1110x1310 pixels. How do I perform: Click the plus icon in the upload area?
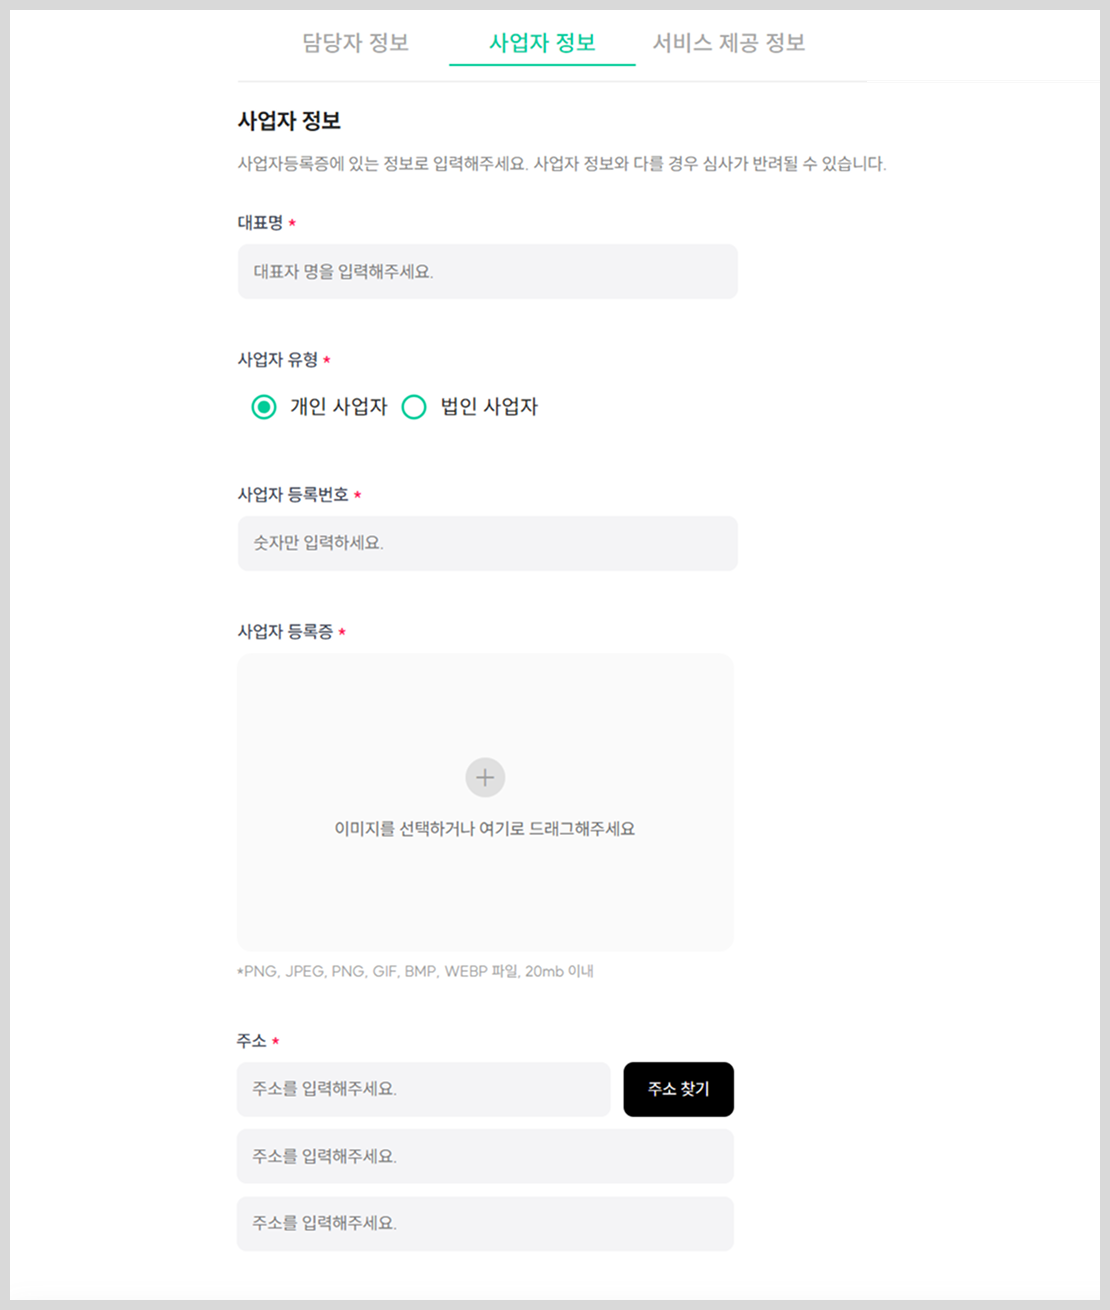[485, 777]
